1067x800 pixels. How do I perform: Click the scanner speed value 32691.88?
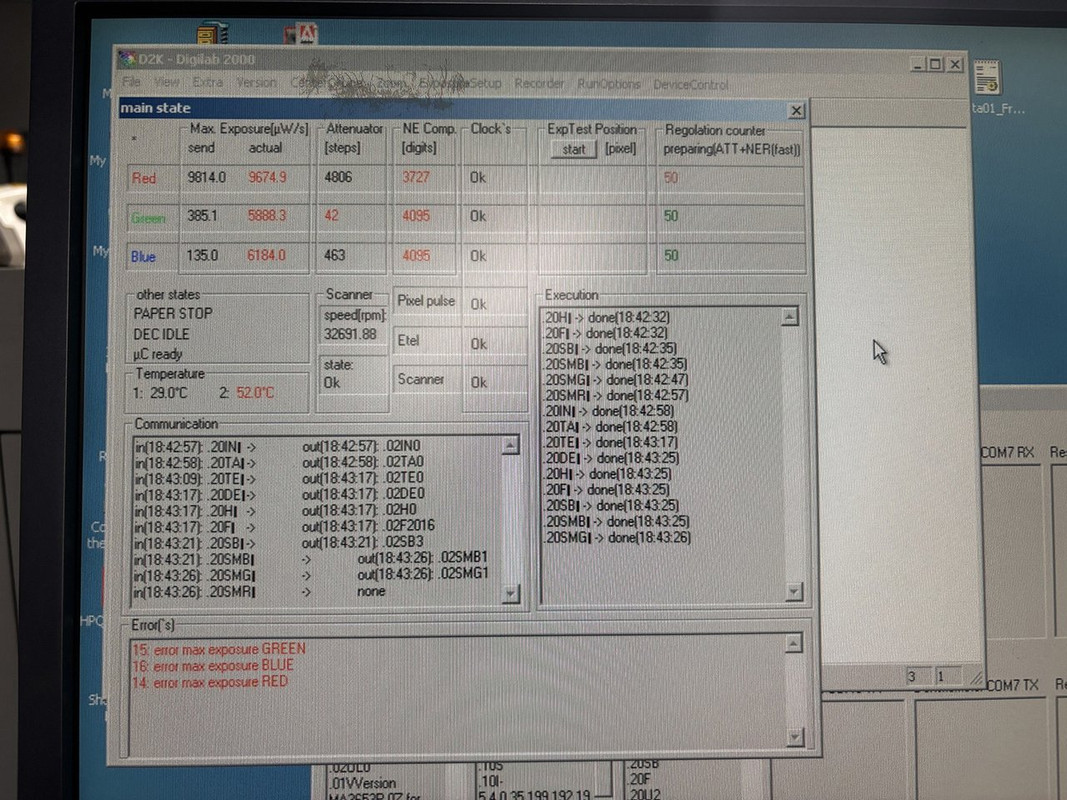(x=350, y=334)
